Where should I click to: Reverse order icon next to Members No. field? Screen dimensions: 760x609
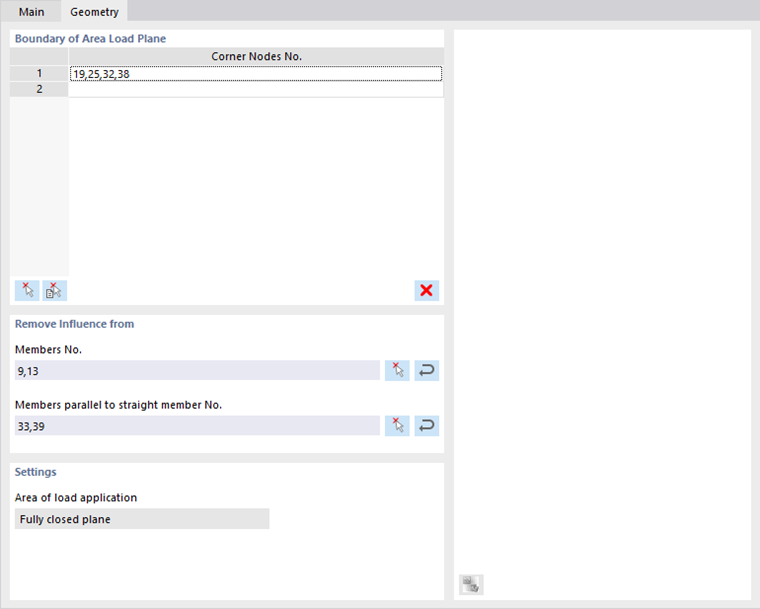[427, 370]
